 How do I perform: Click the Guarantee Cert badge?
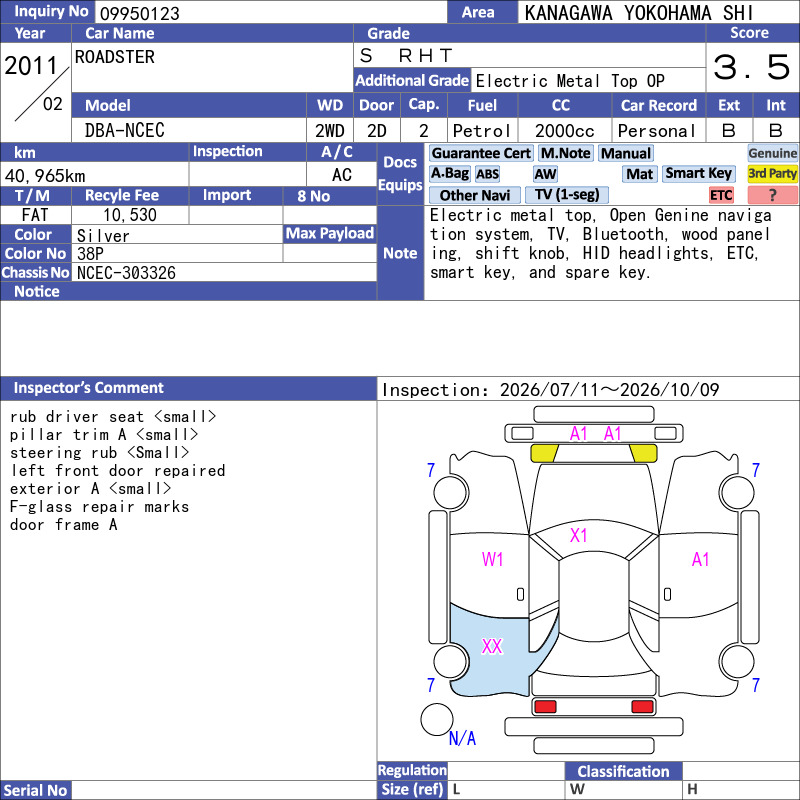click(481, 154)
